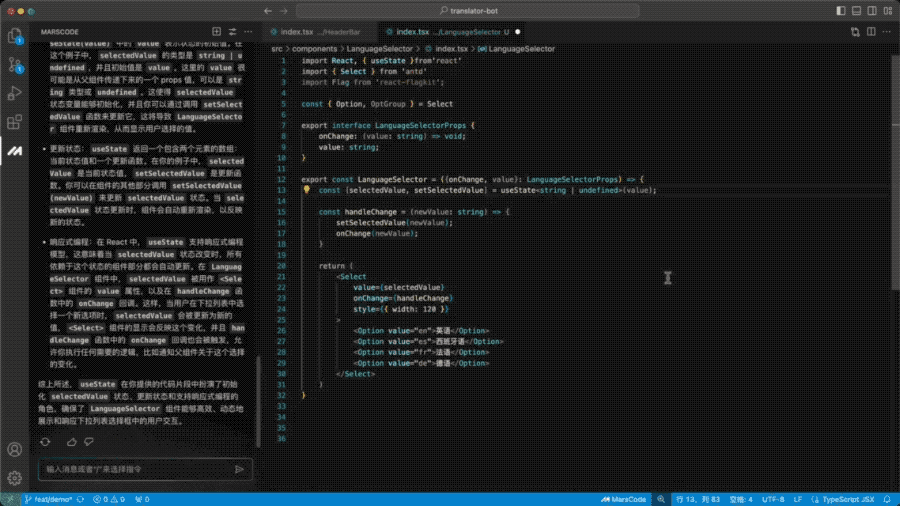Regenerate the MarsCode response
Viewport: 900px width, 506px height.
coord(45,442)
